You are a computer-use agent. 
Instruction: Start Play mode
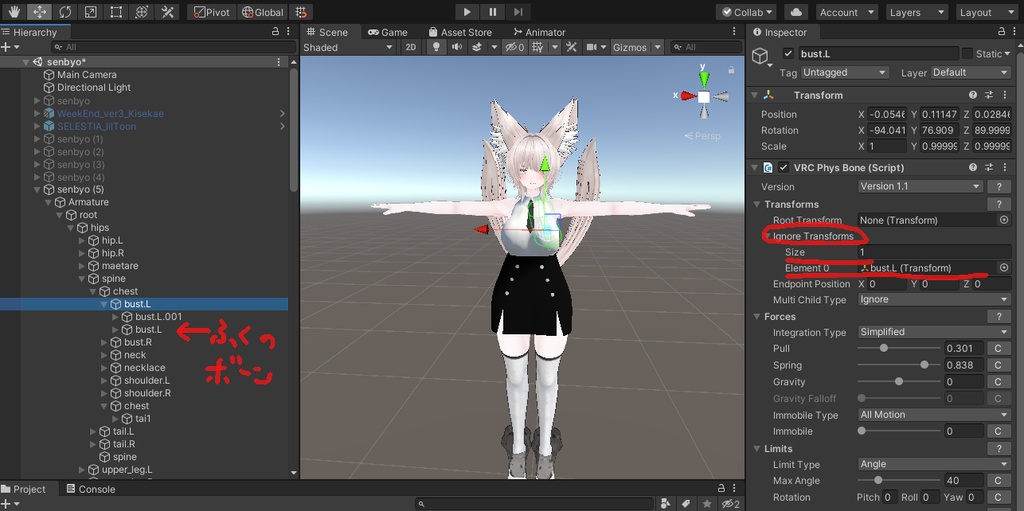[x=467, y=12]
